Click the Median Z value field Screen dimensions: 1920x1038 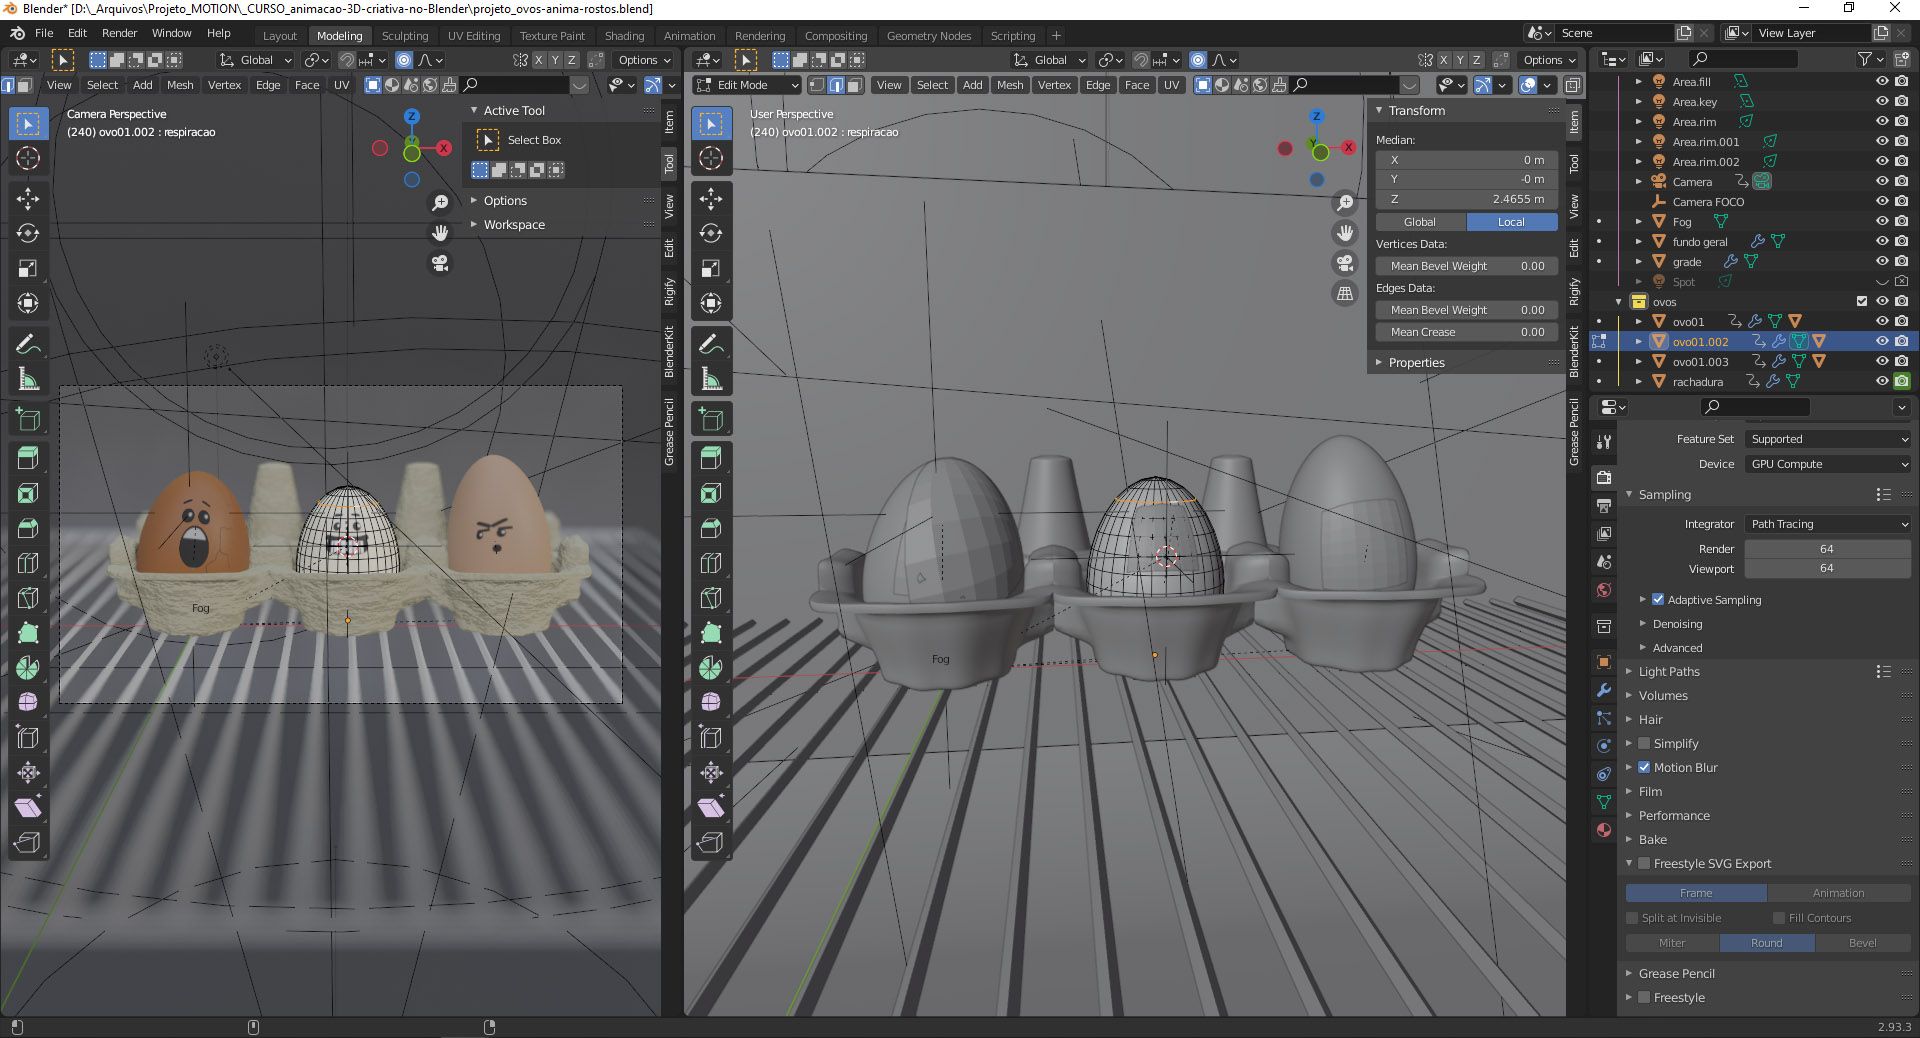1467,199
